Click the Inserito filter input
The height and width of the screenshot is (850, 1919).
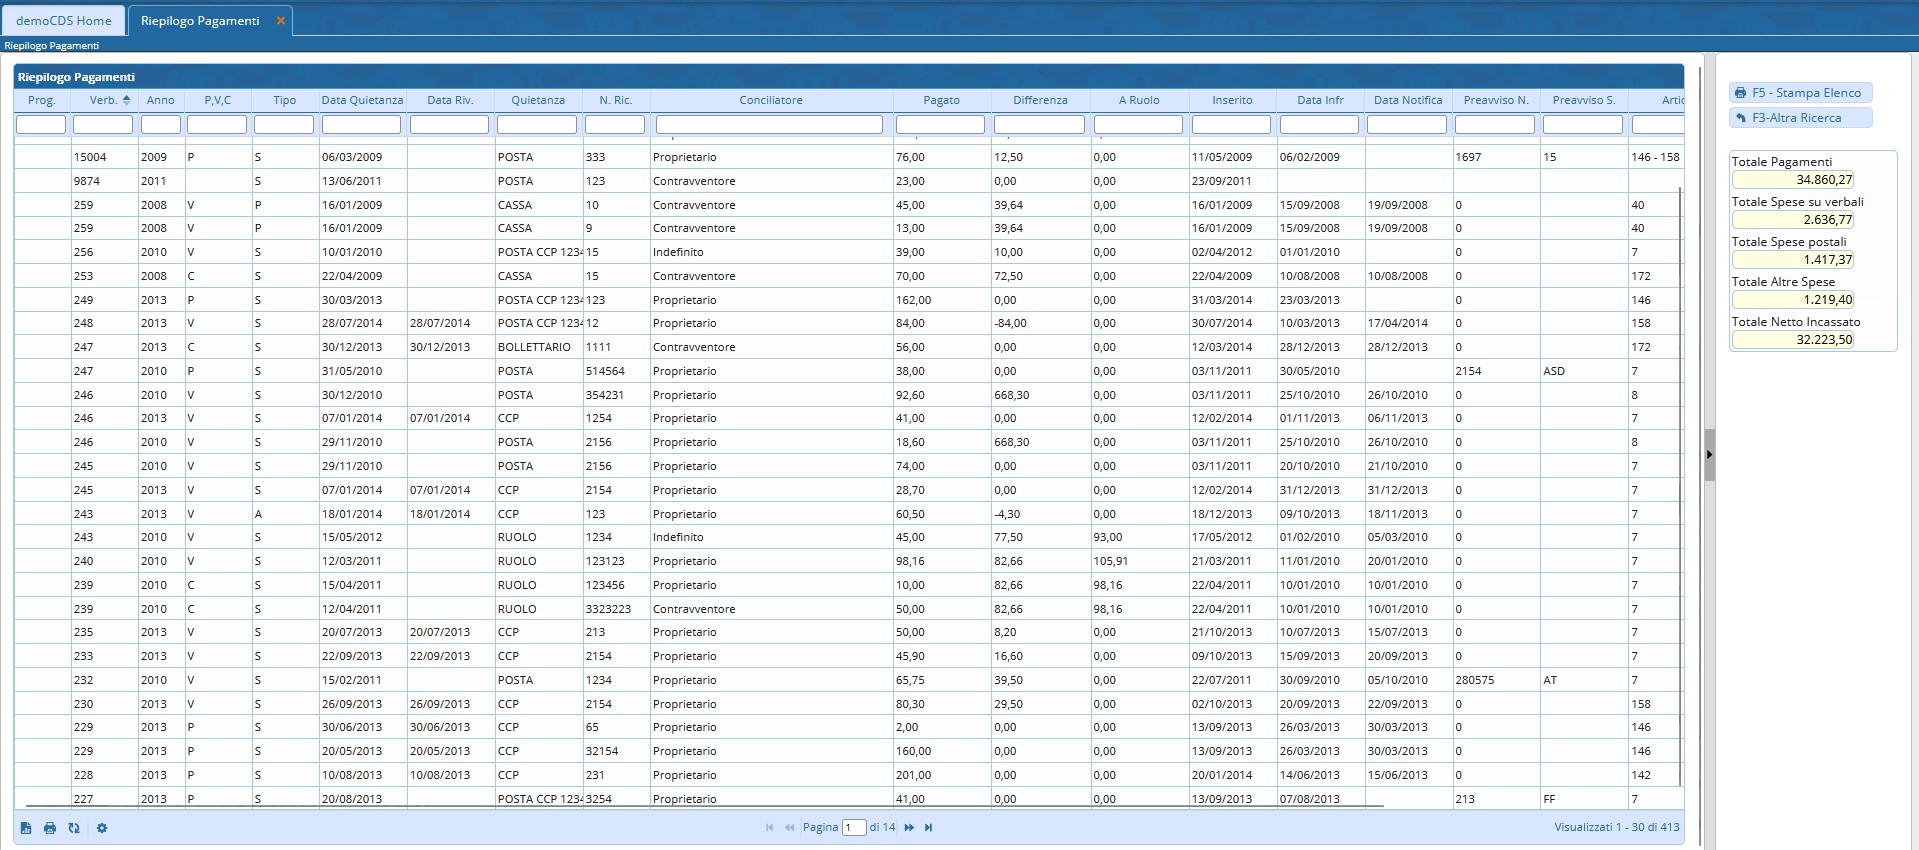click(x=1231, y=125)
